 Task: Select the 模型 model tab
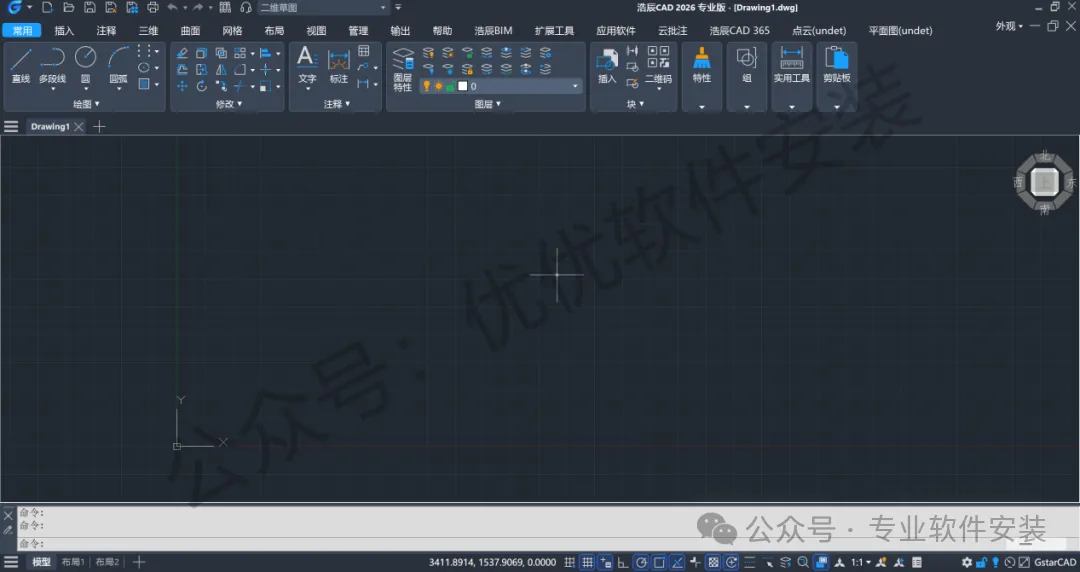point(41,562)
